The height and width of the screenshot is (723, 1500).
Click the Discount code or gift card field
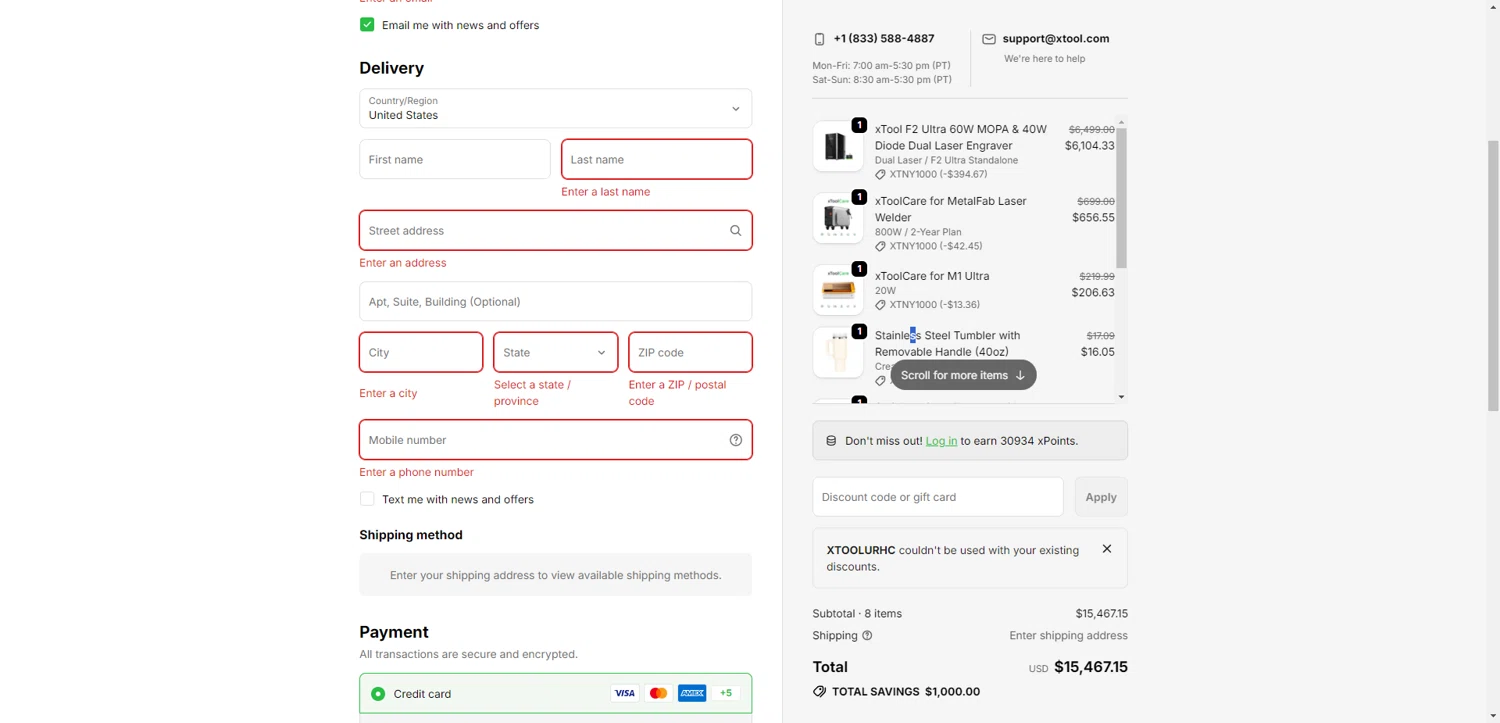pos(937,497)
